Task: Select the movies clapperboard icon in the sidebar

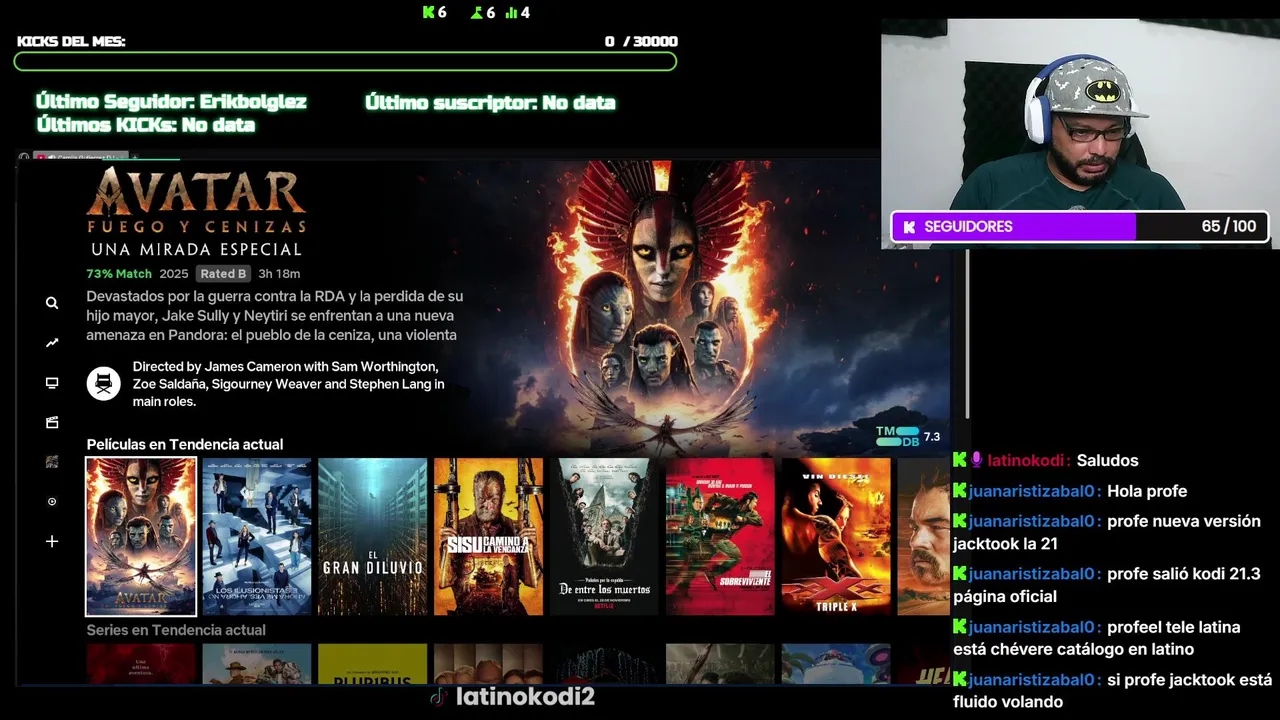Action: tap(52, 423)
